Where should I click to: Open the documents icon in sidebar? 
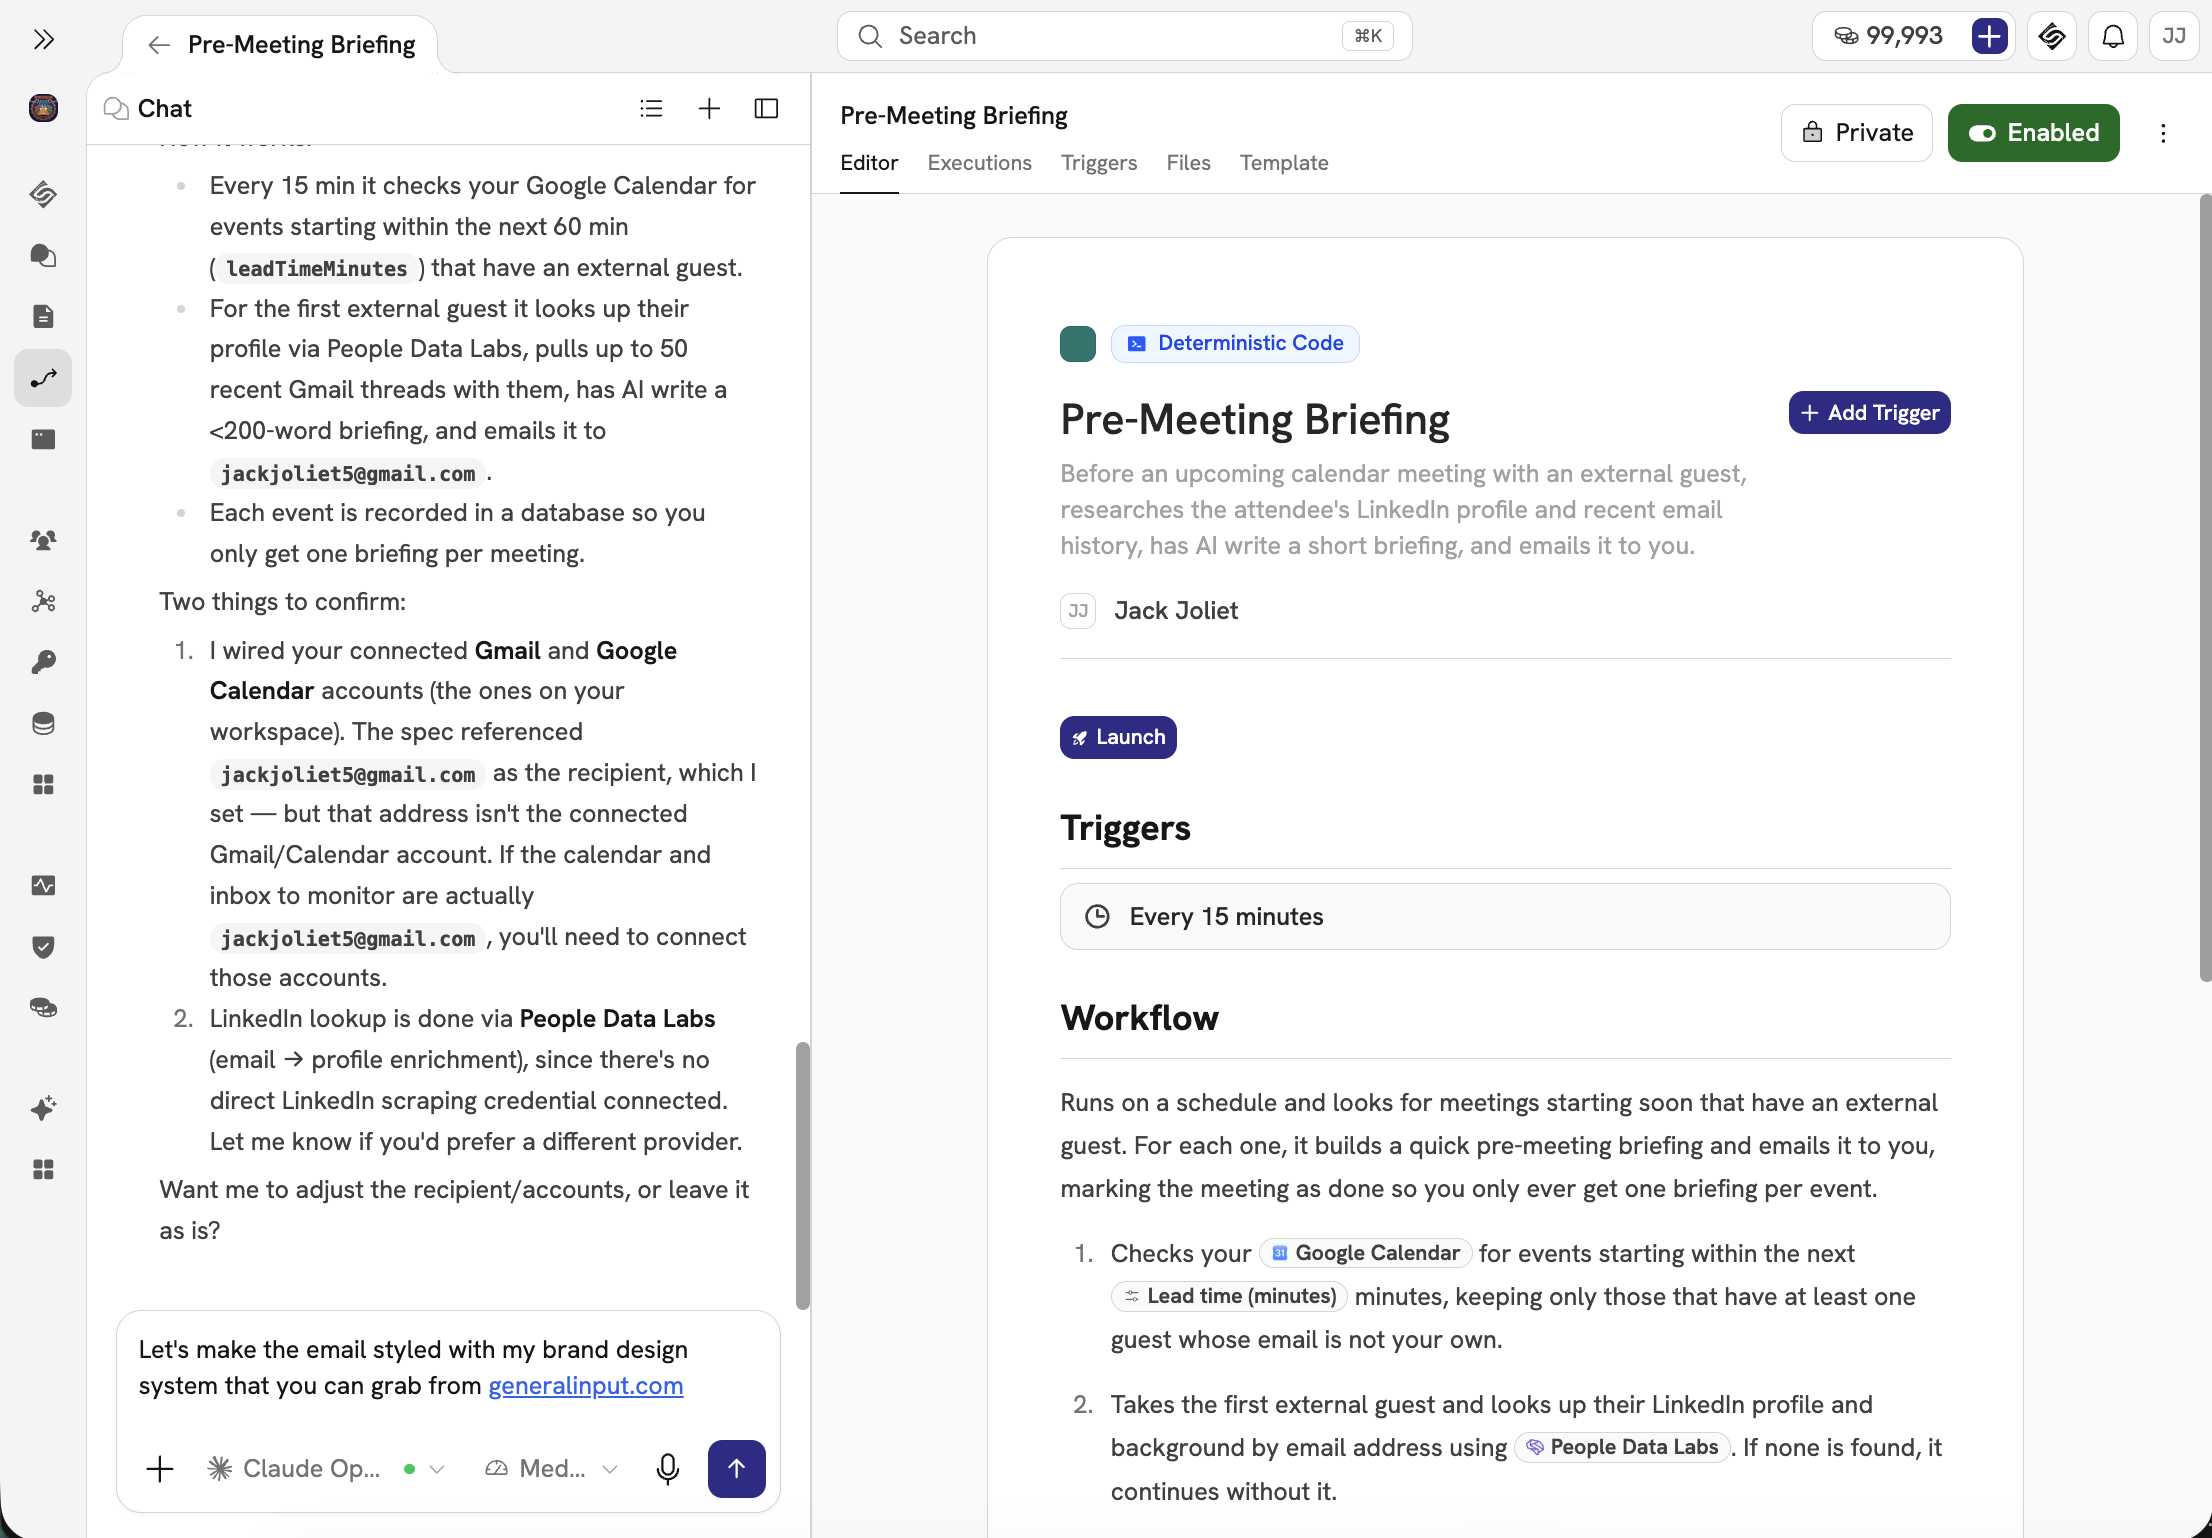pos(43,317)
